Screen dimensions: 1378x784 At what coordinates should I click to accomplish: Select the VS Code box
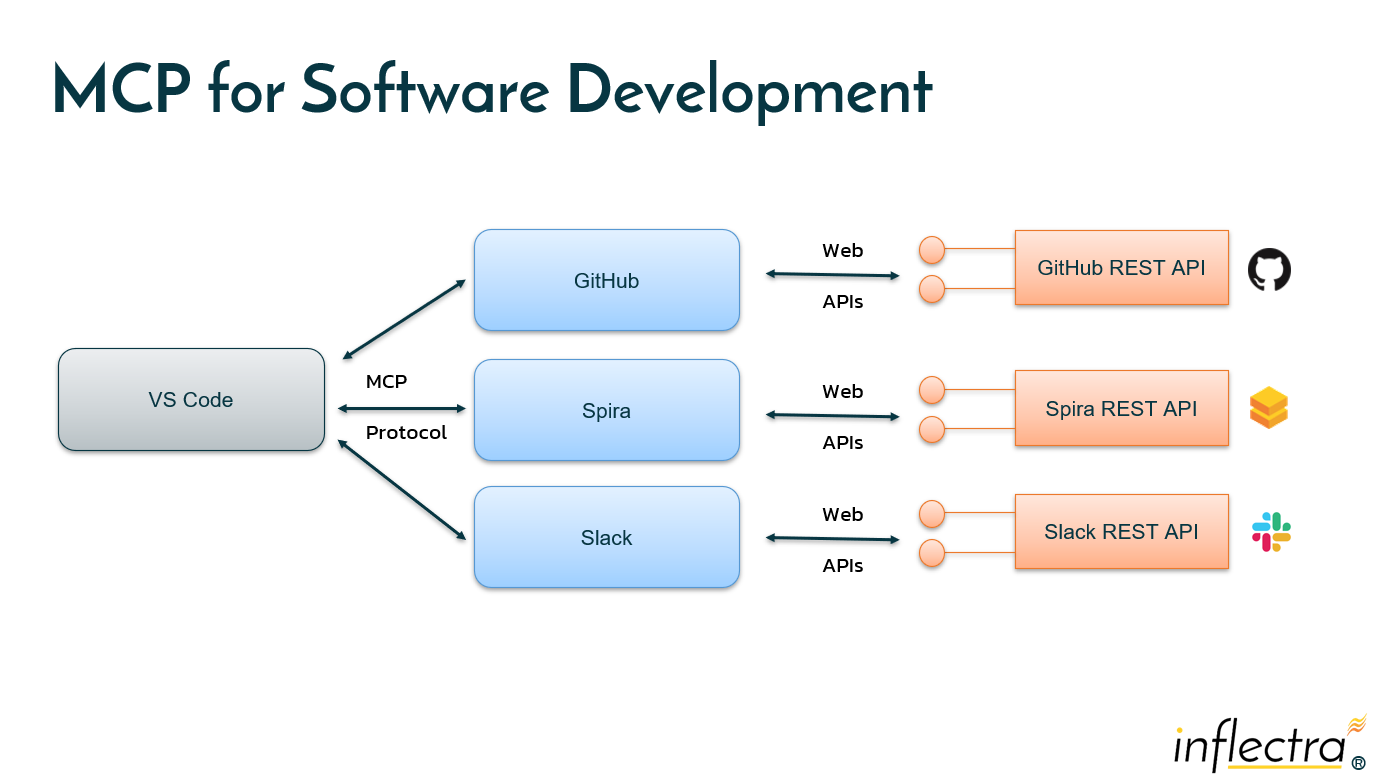coord(191,400)
